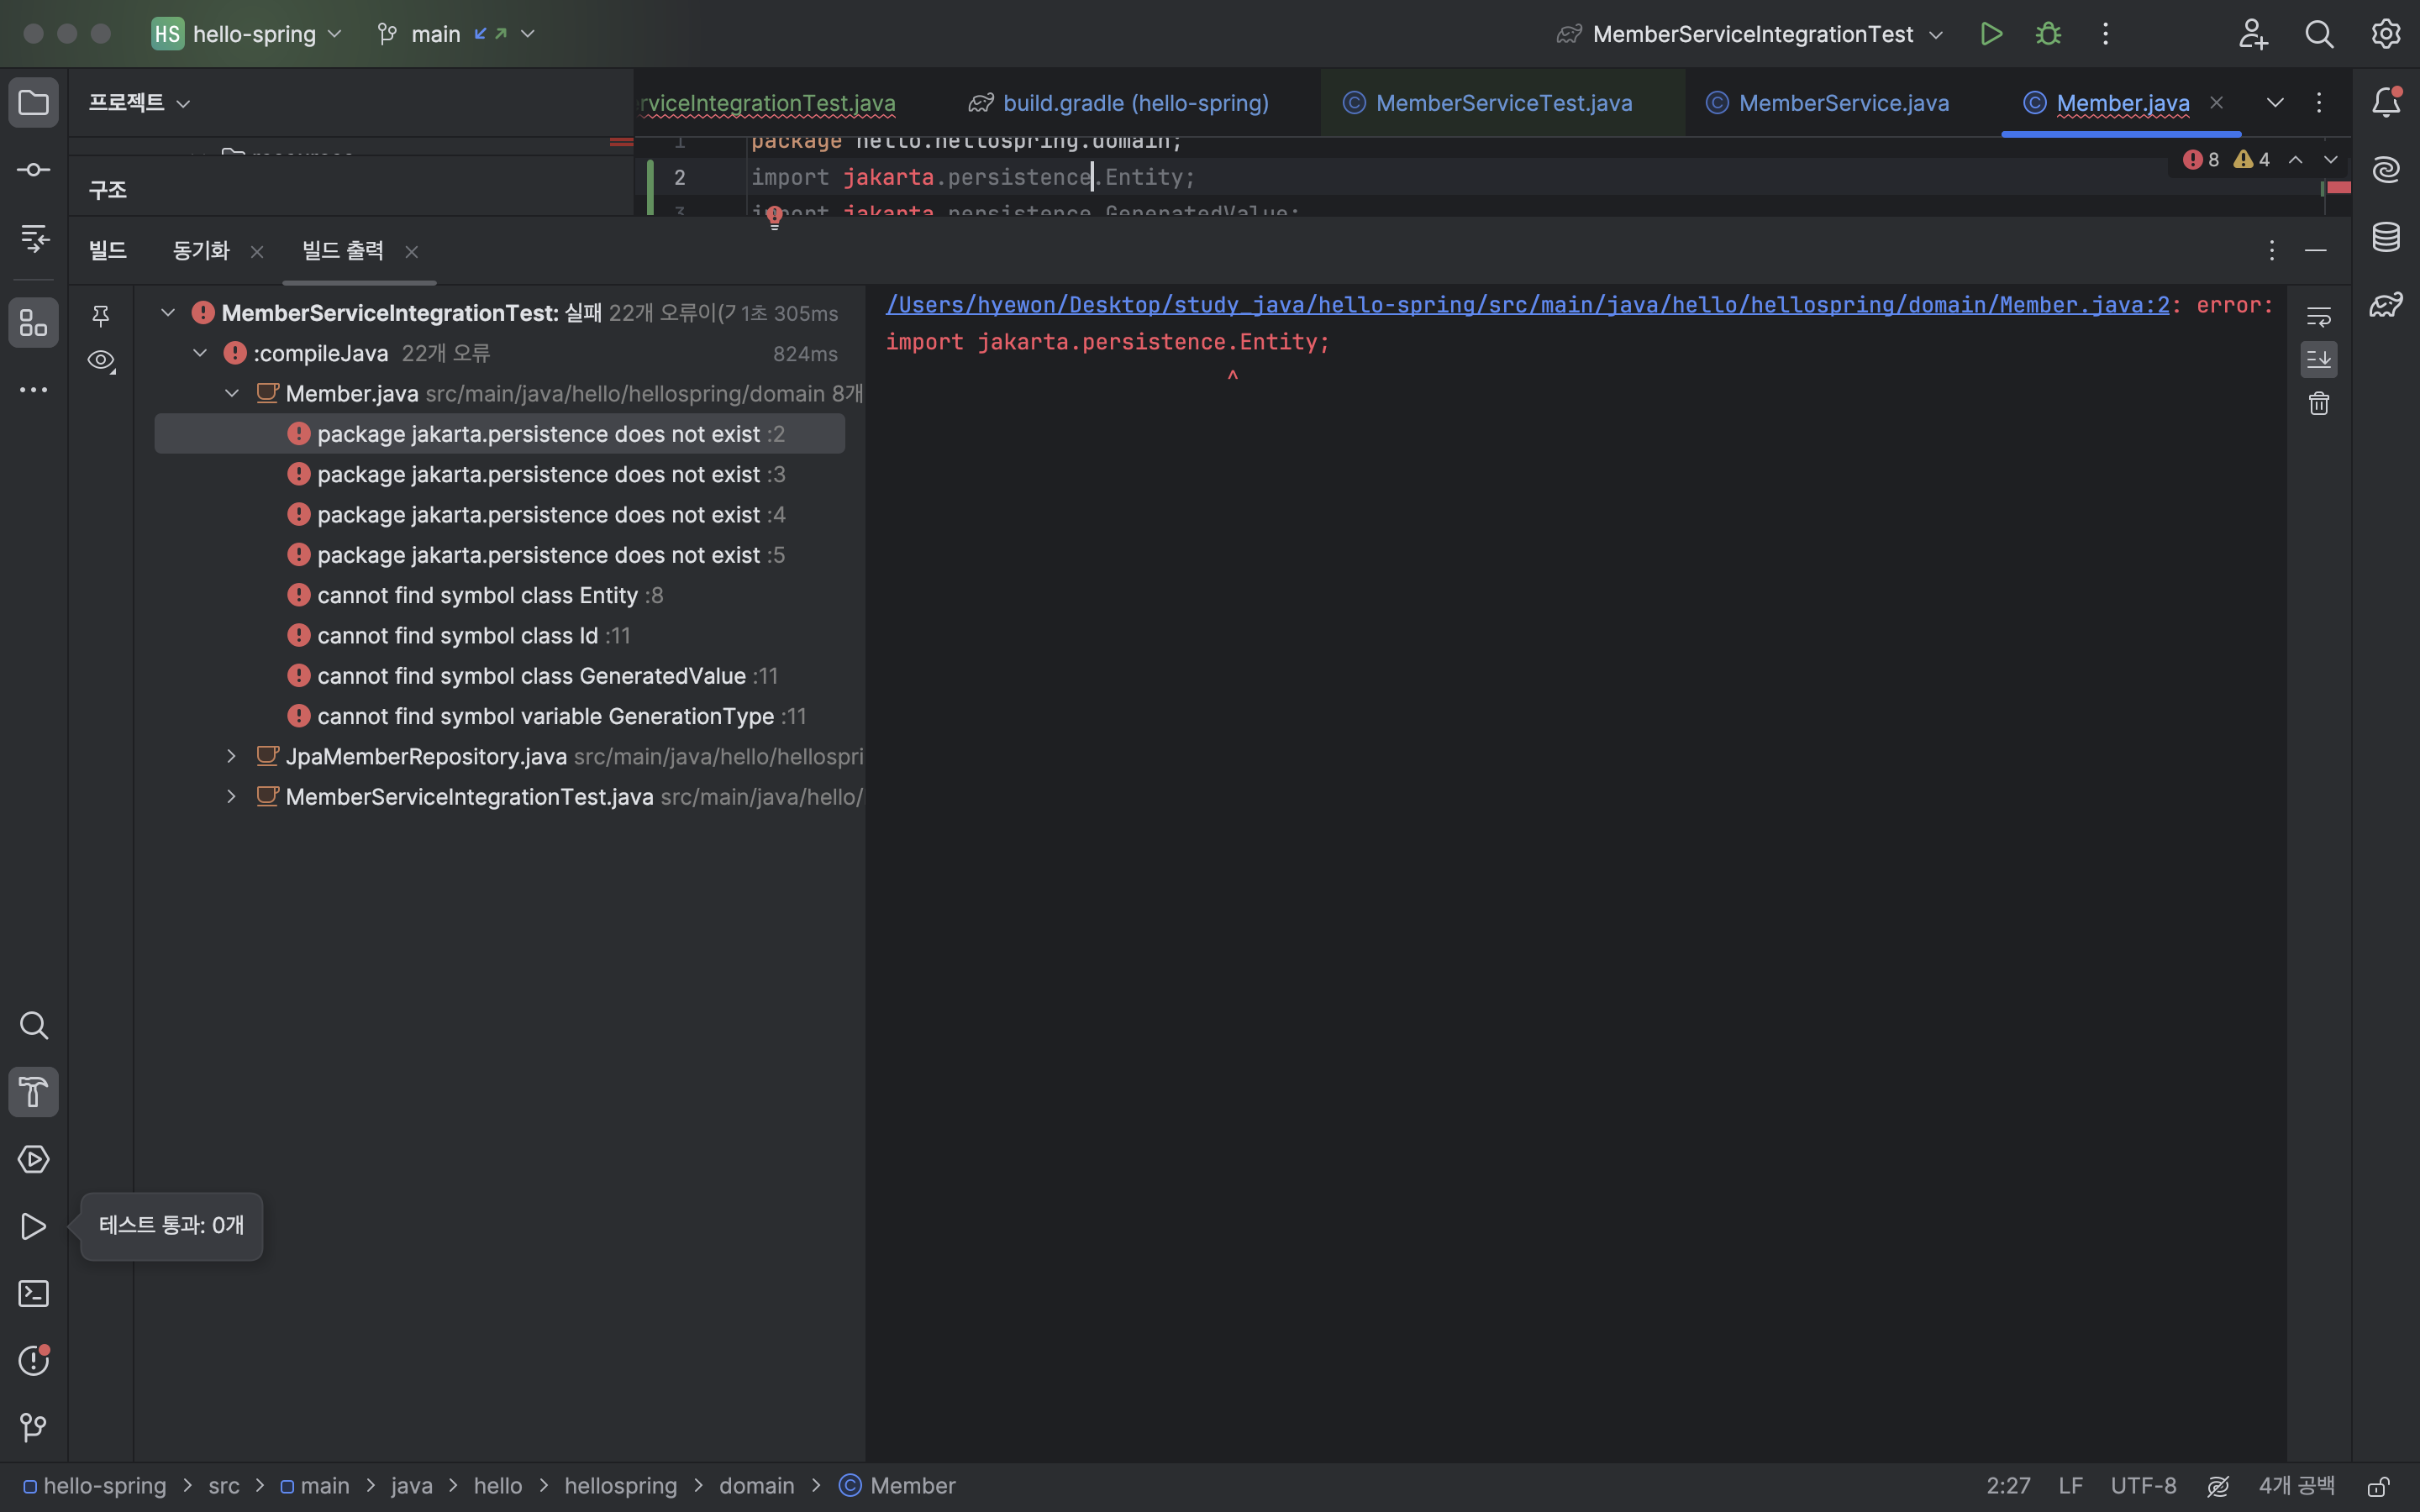Expand the JpaMemberRepository.java error node
This screenshot has width=2420, height=1512.
(x=232, y=756)
